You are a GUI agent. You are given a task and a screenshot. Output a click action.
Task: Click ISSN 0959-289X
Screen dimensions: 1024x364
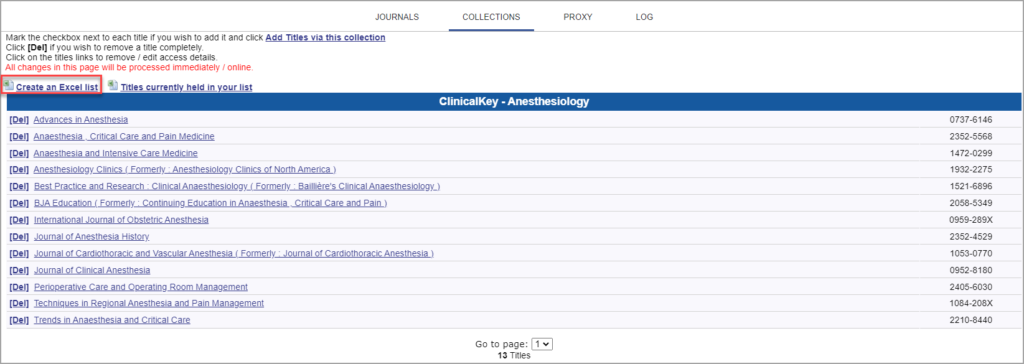(x=971, y=220)
